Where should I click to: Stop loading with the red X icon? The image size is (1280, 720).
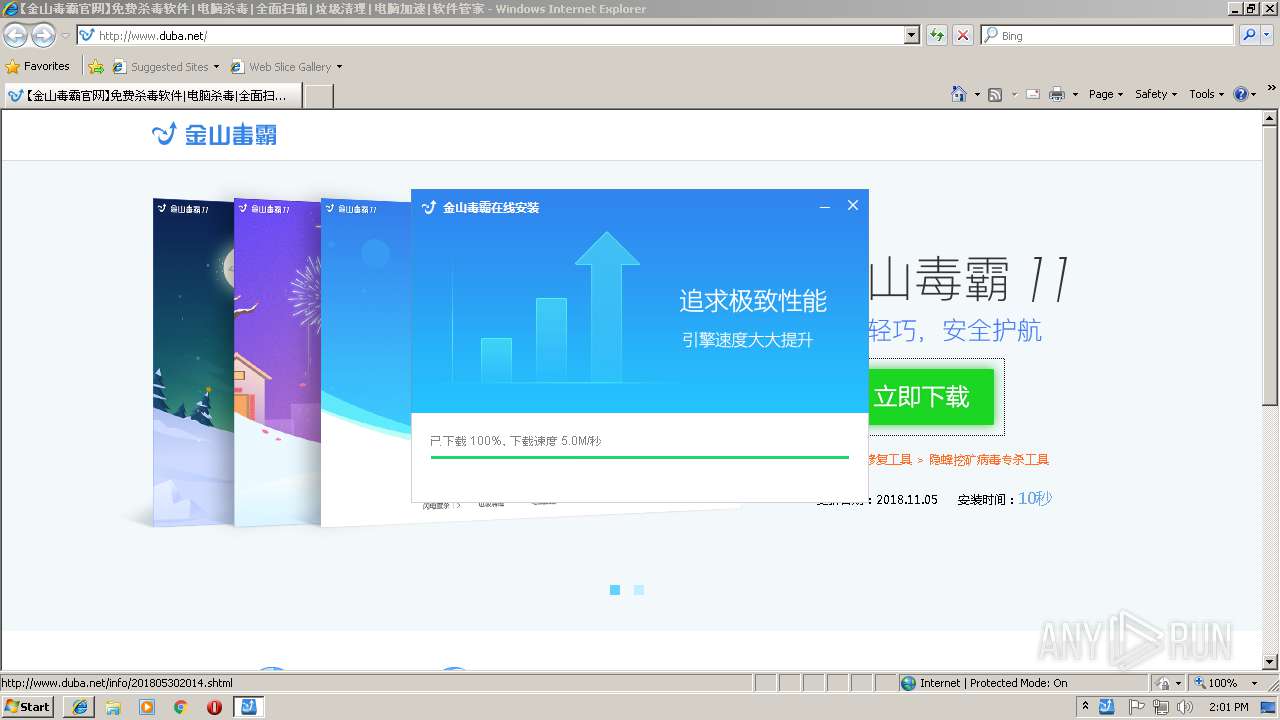point(962,35)
